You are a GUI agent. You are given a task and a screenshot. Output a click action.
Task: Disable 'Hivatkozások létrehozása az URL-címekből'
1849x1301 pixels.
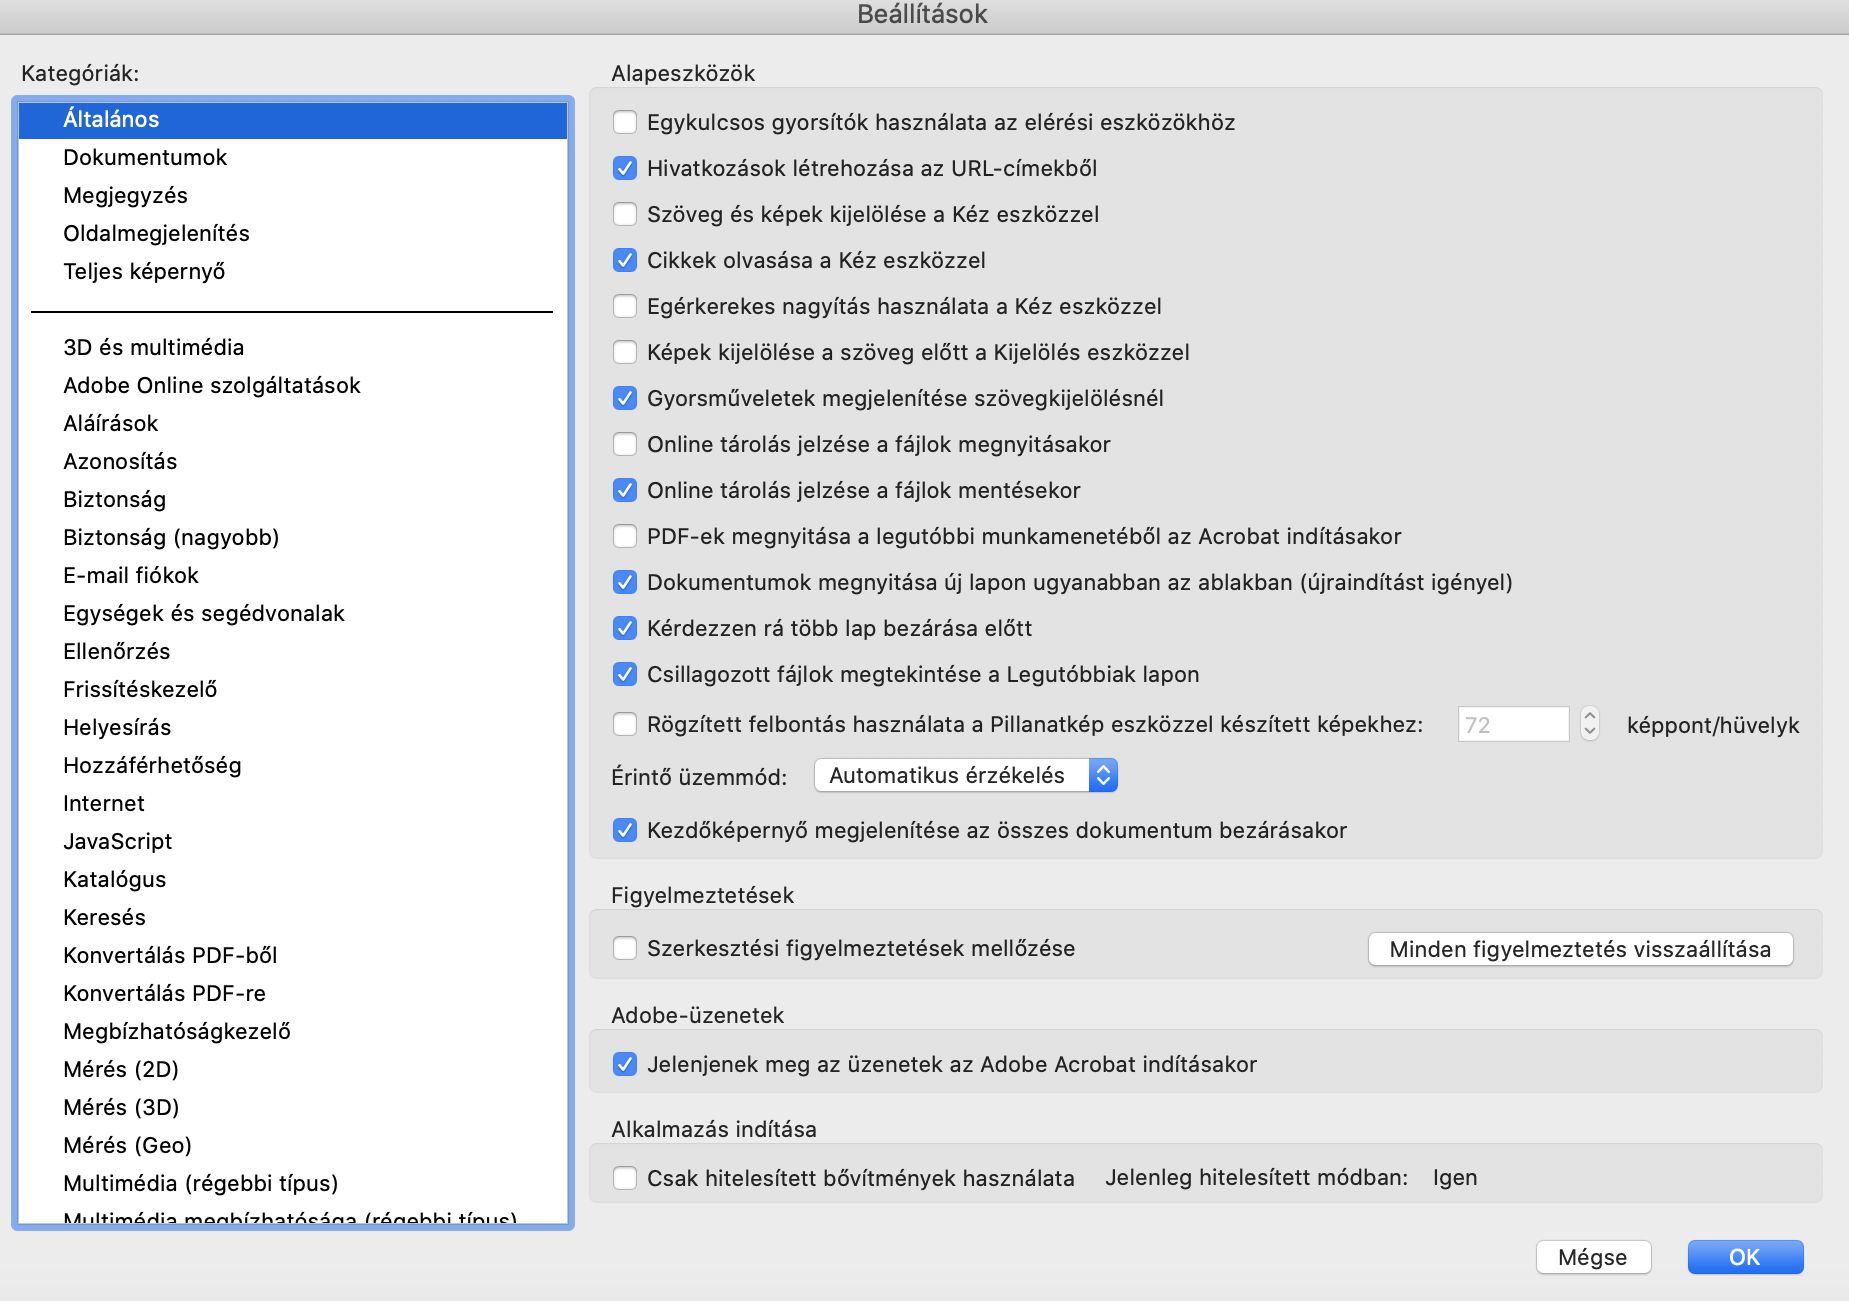[625, 168]
